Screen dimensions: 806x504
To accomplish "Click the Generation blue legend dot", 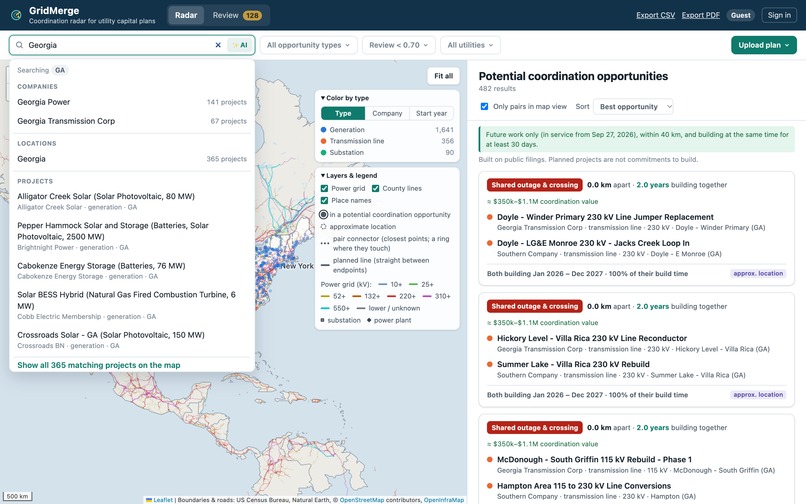I will [x=324, y=130].
